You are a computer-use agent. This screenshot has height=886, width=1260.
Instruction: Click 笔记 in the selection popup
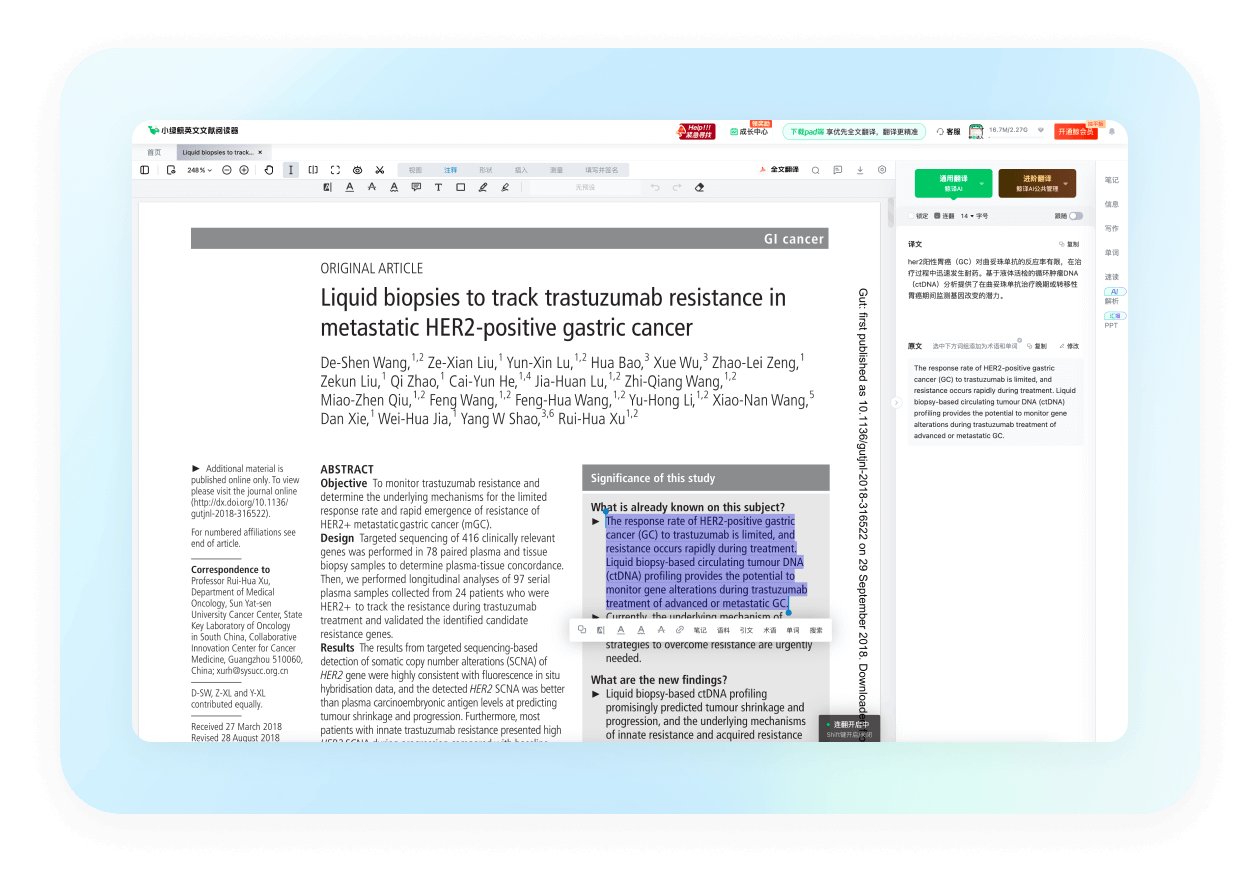[700, 630]
